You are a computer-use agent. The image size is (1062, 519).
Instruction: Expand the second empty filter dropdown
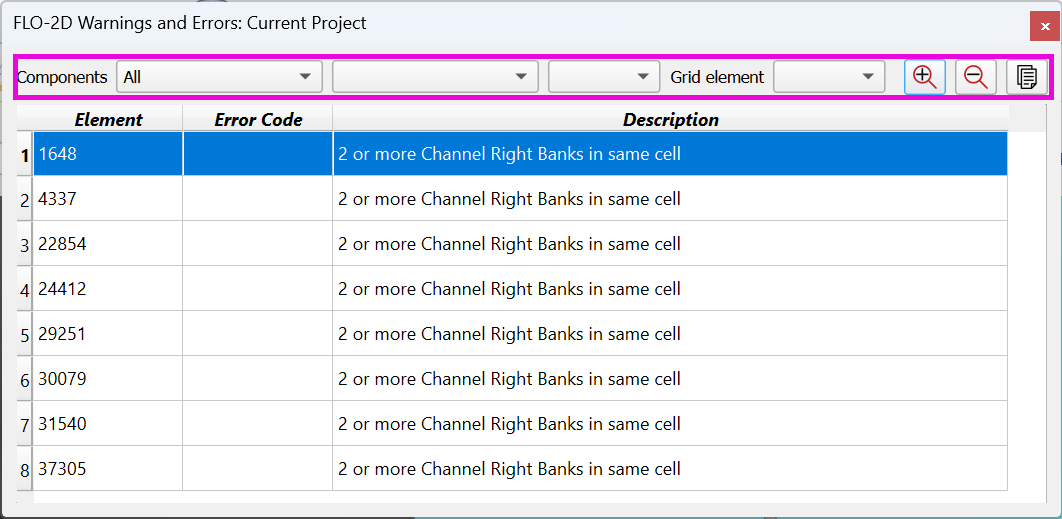[435, 77]
